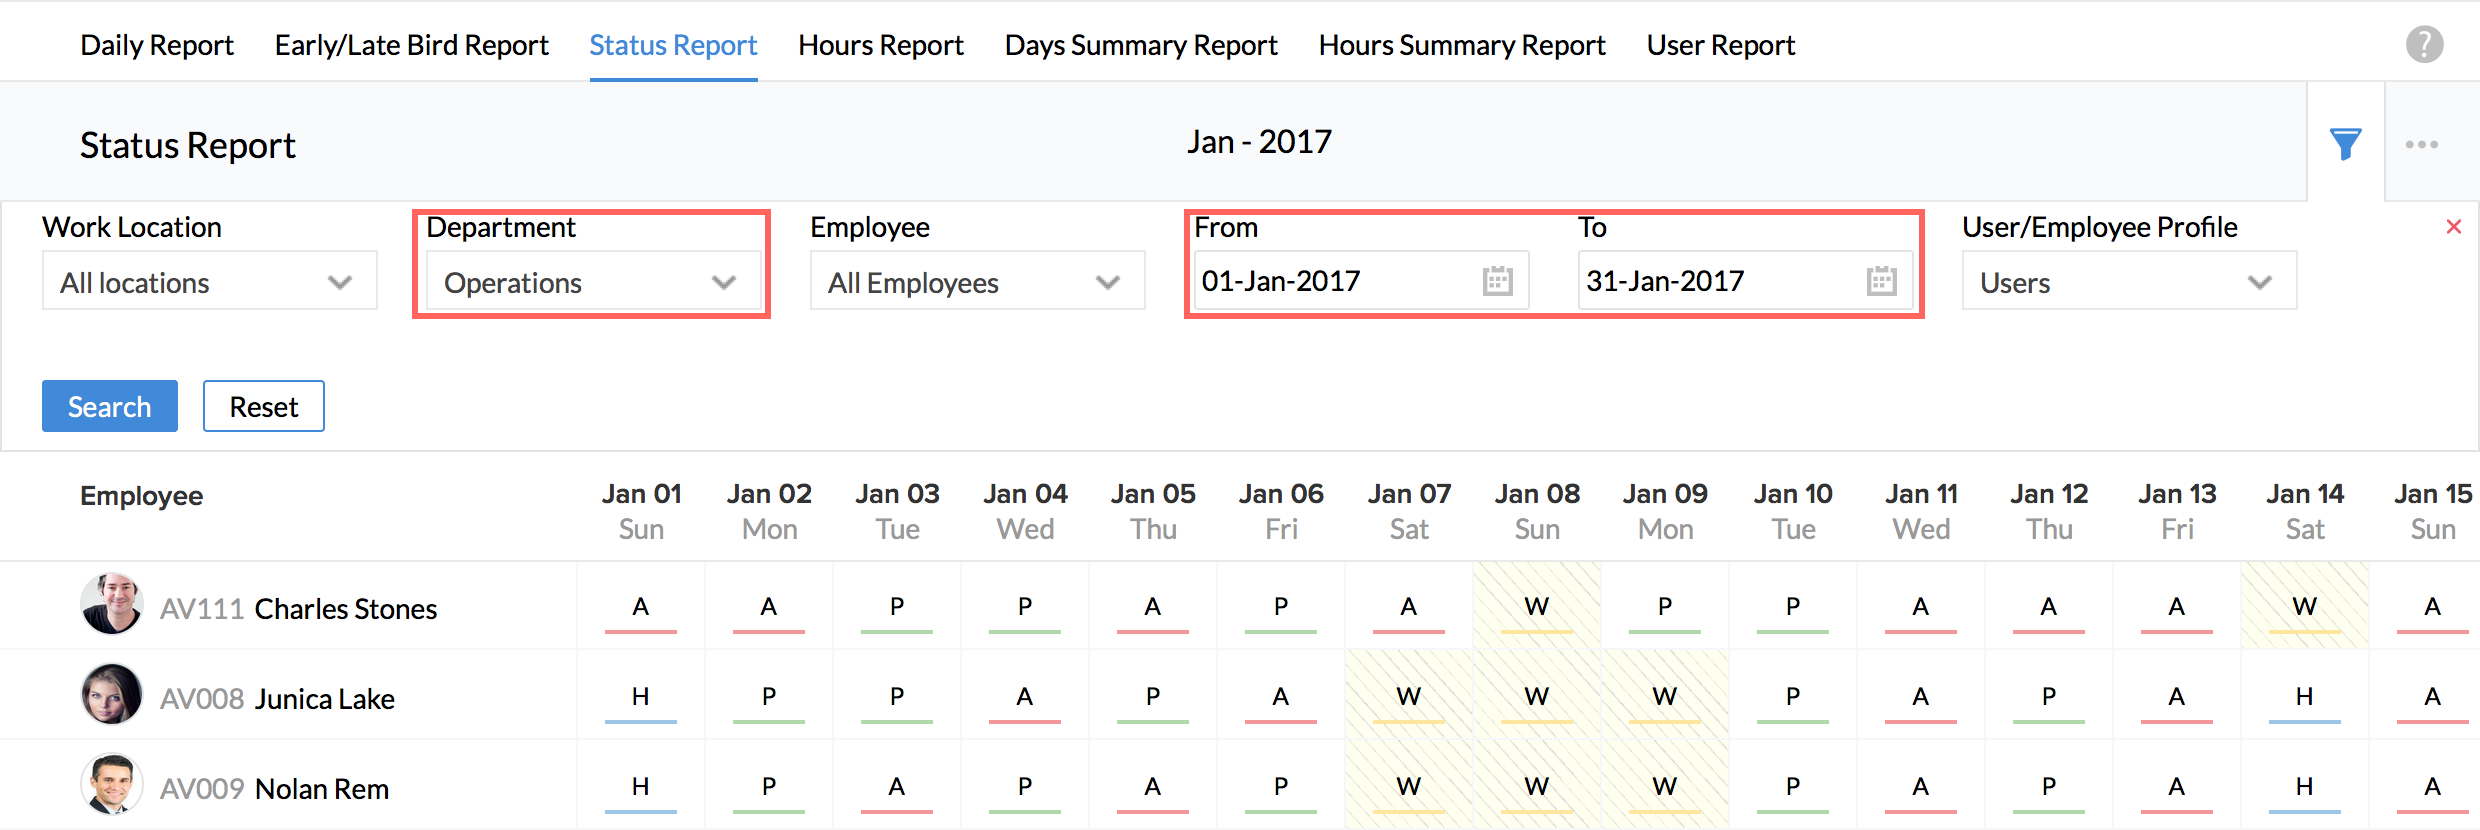Click Charles Stones' profile photo
Viewport: 2480px width, 830px height.
click(111, 604)
